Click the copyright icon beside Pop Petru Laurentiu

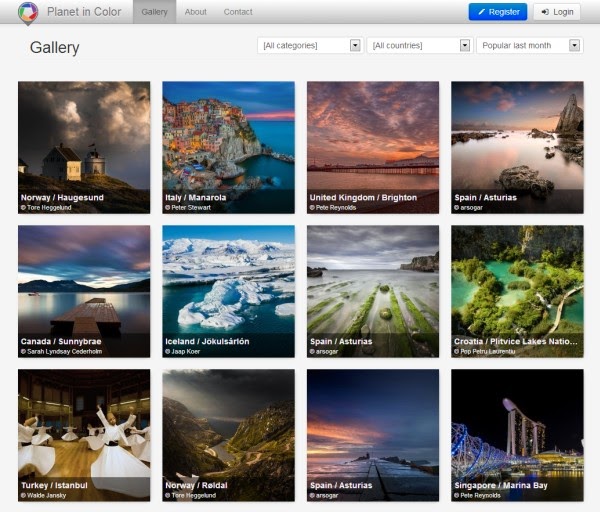pyautogui.click(x=457, y=351)
